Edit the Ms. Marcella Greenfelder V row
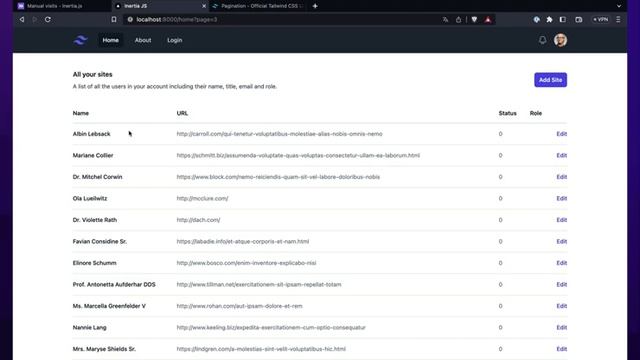This screenshot has width=640, height=360. tap(562, 306)
